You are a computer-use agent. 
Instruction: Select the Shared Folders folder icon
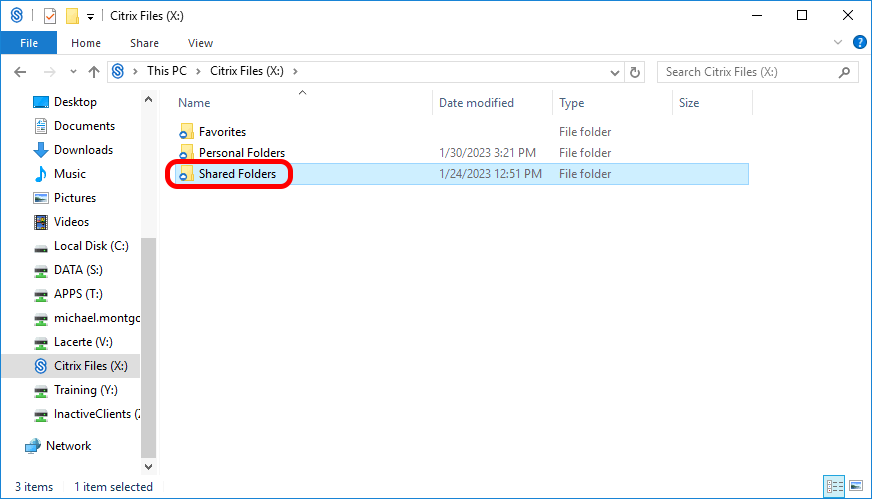click(186, 174)
